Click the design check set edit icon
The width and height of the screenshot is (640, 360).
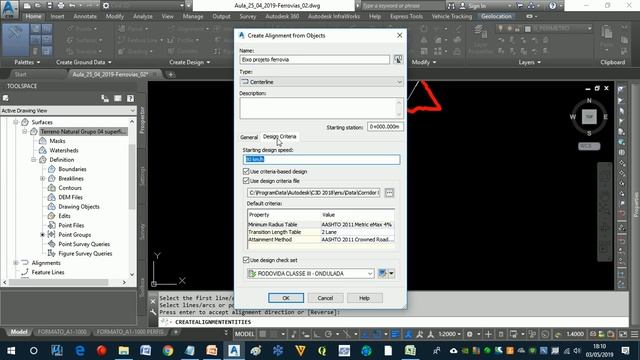382,273
